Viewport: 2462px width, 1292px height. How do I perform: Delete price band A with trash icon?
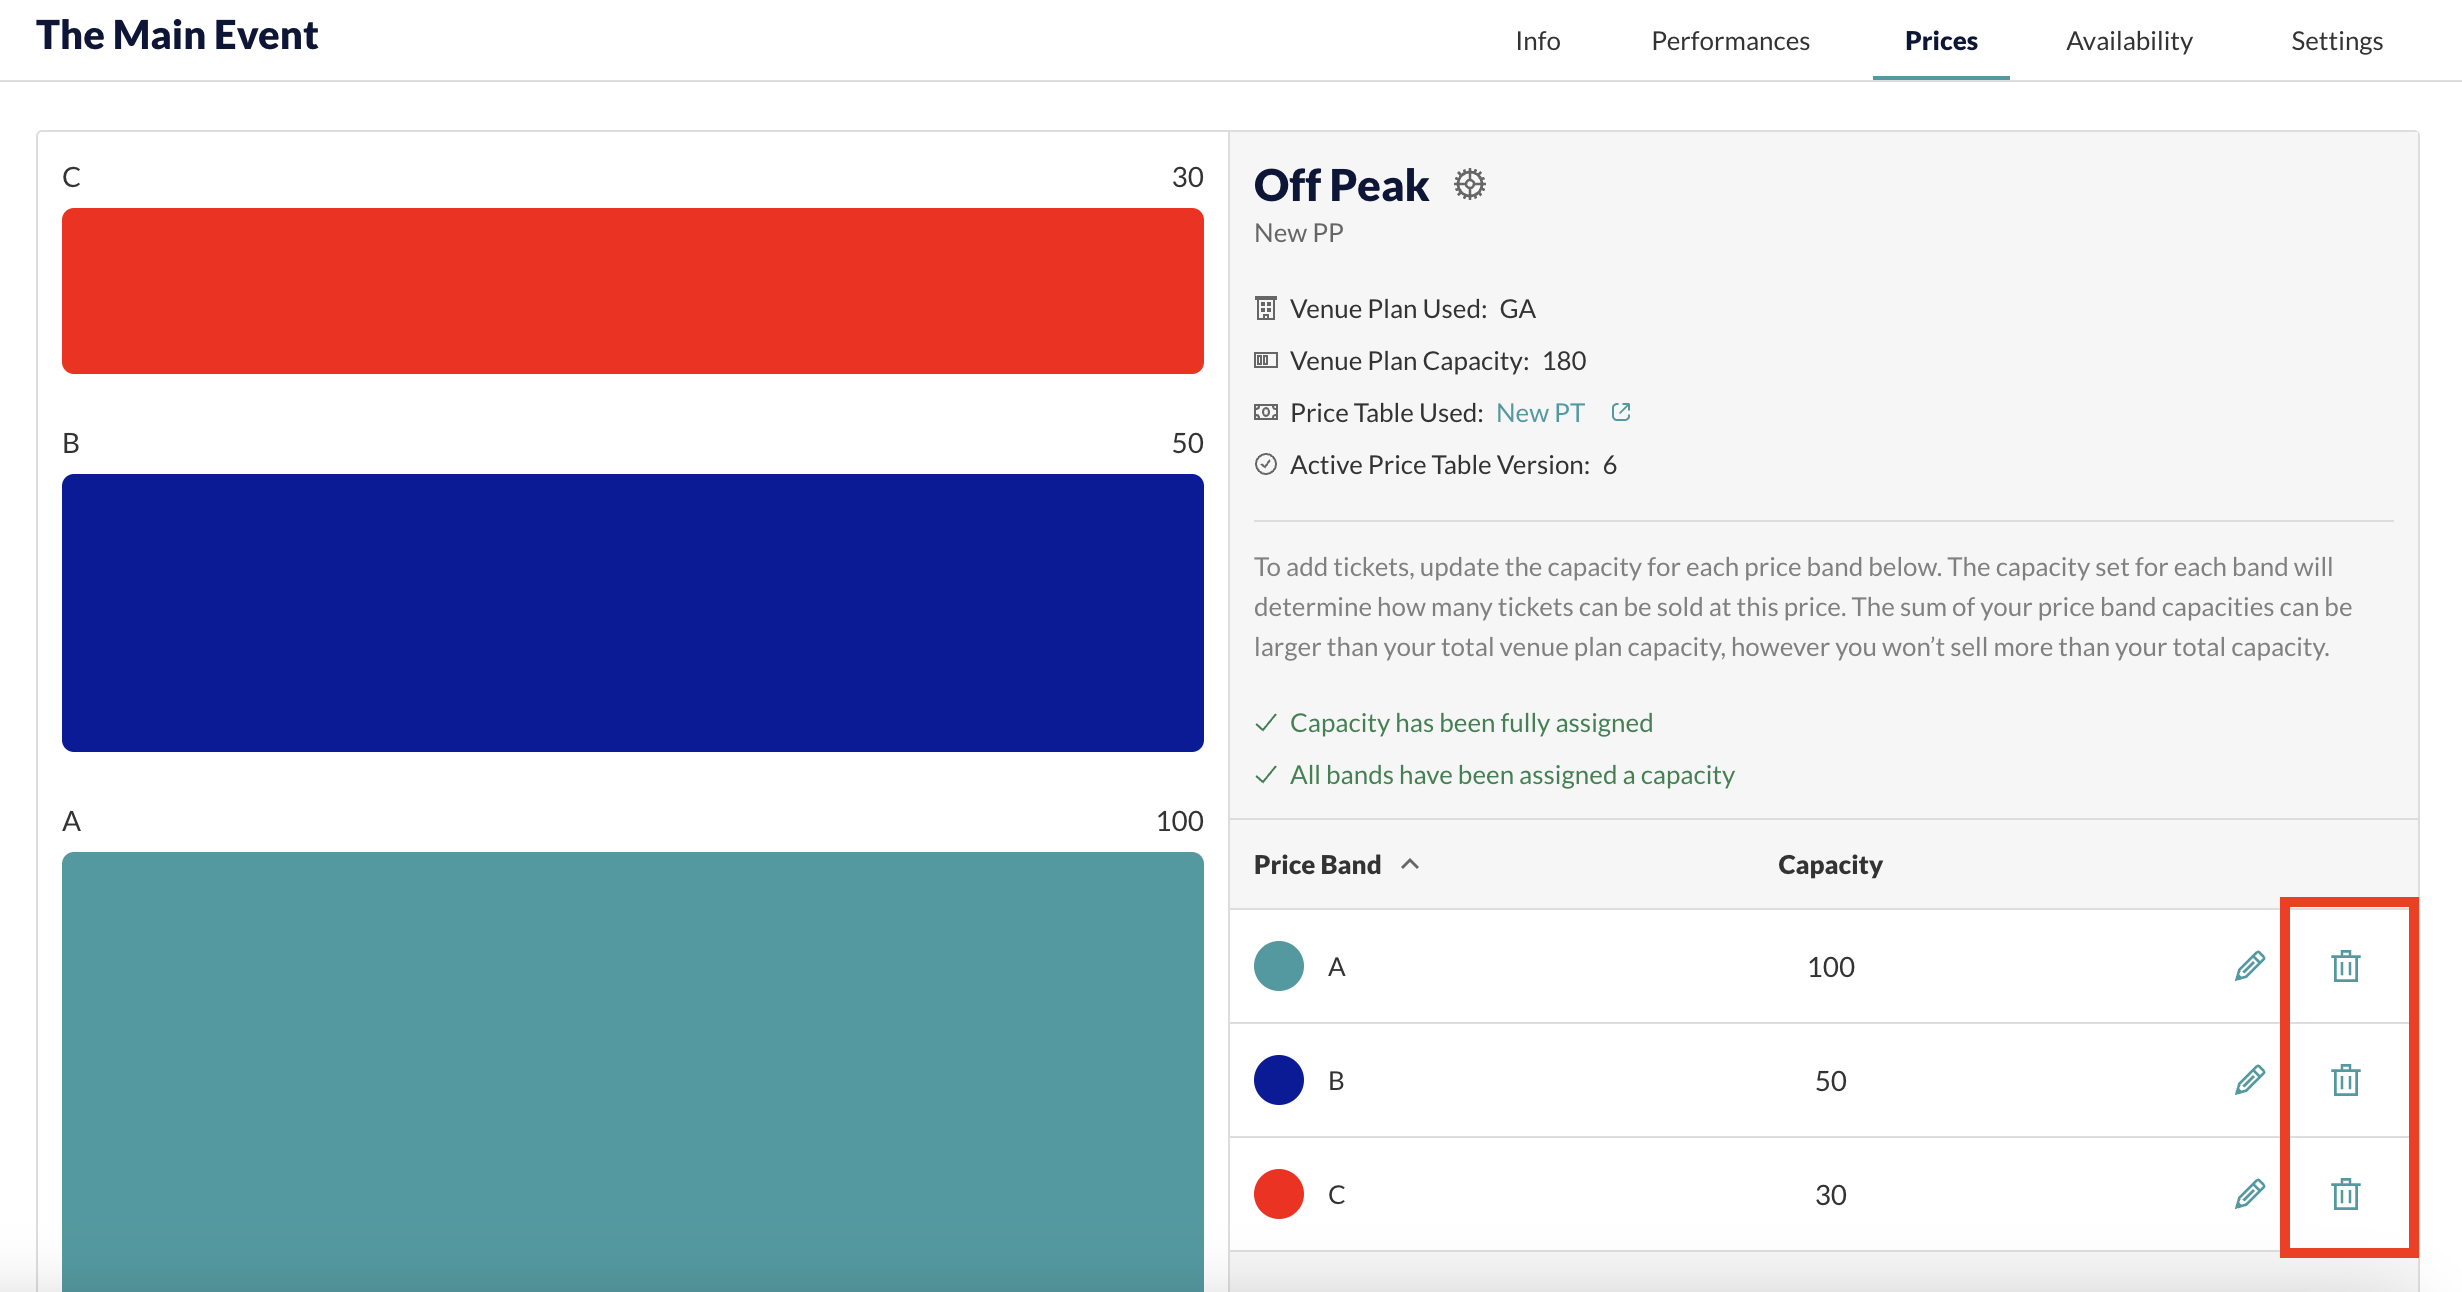[x=2346, y=966]
